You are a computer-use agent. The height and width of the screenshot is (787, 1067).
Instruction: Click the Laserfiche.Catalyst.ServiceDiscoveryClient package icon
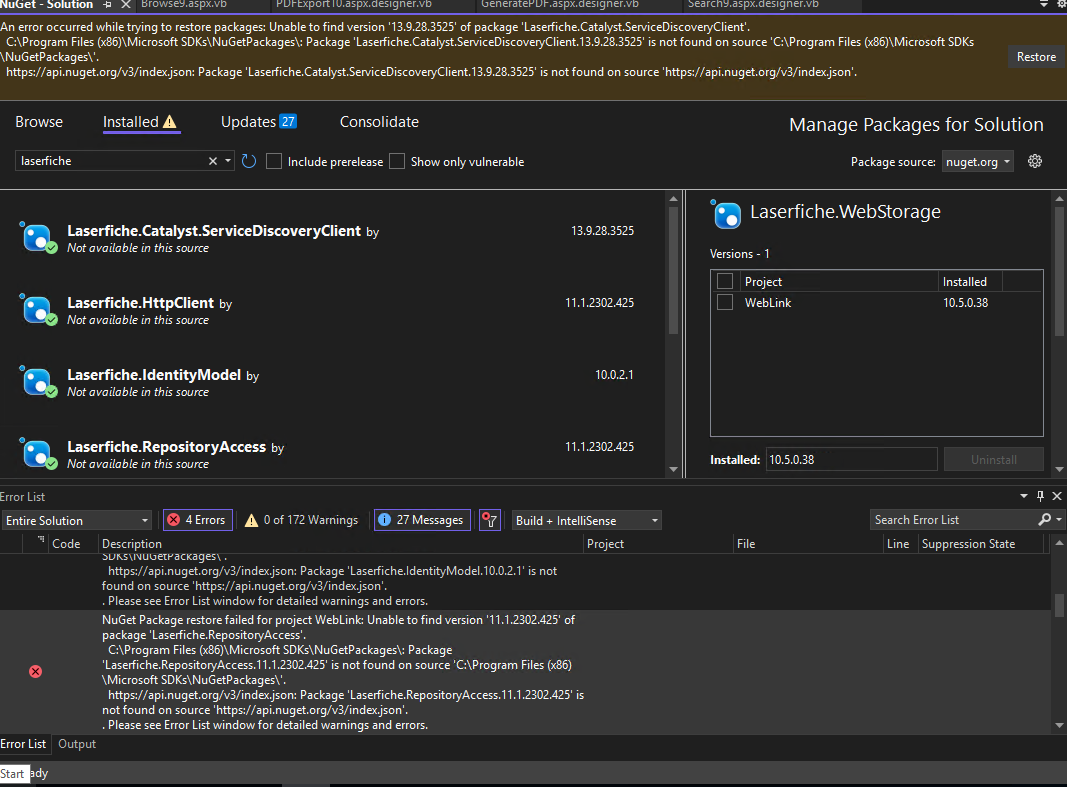pos(37,238)
